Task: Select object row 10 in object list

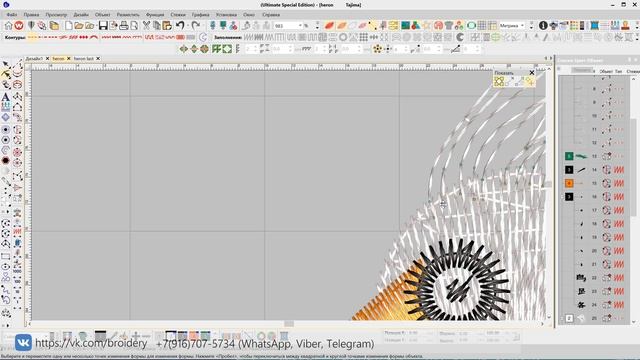Action: 594,116
